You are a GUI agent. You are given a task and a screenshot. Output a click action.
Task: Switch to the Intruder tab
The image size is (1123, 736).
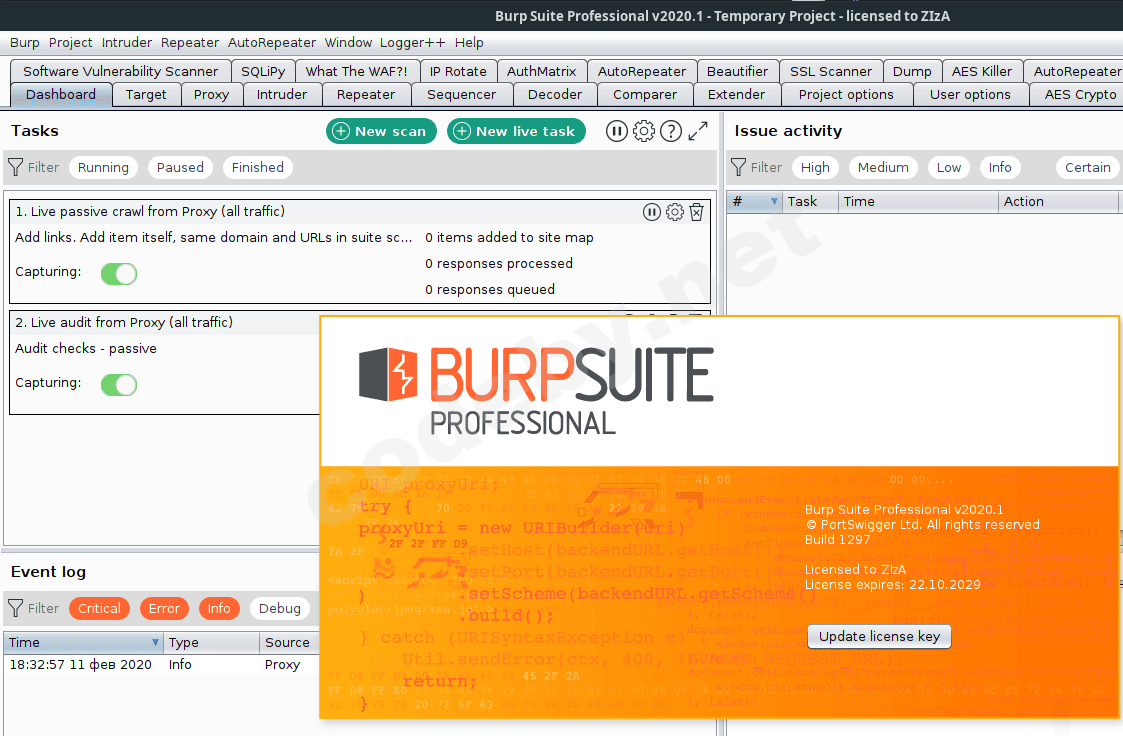[x=282, y=95]
